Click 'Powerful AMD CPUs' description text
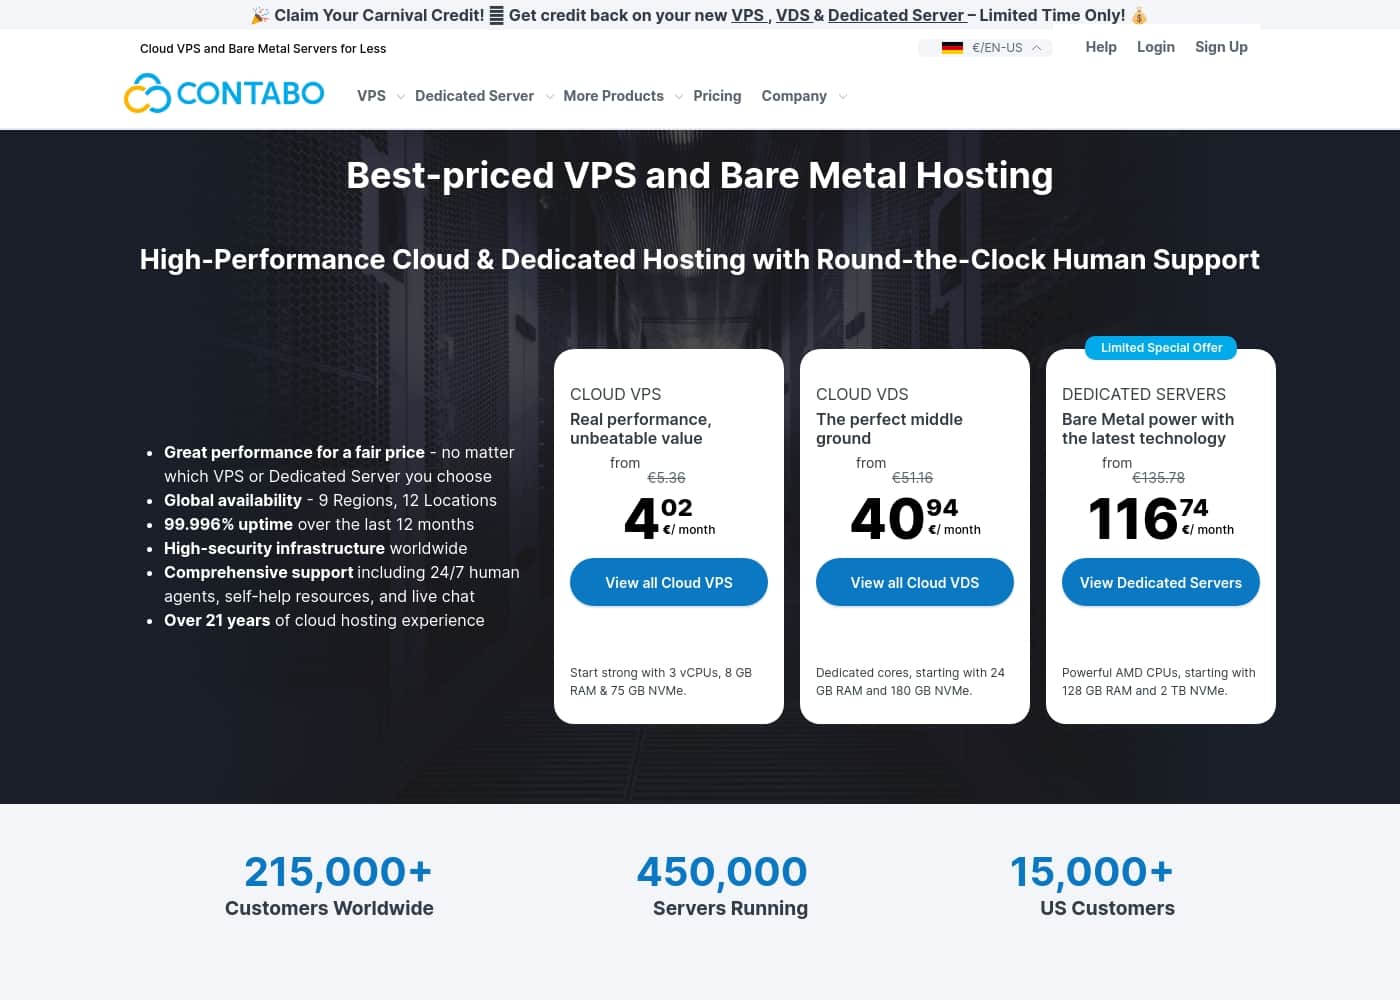Viewport: 1400px width, 1000px height. pos(1159,682)
